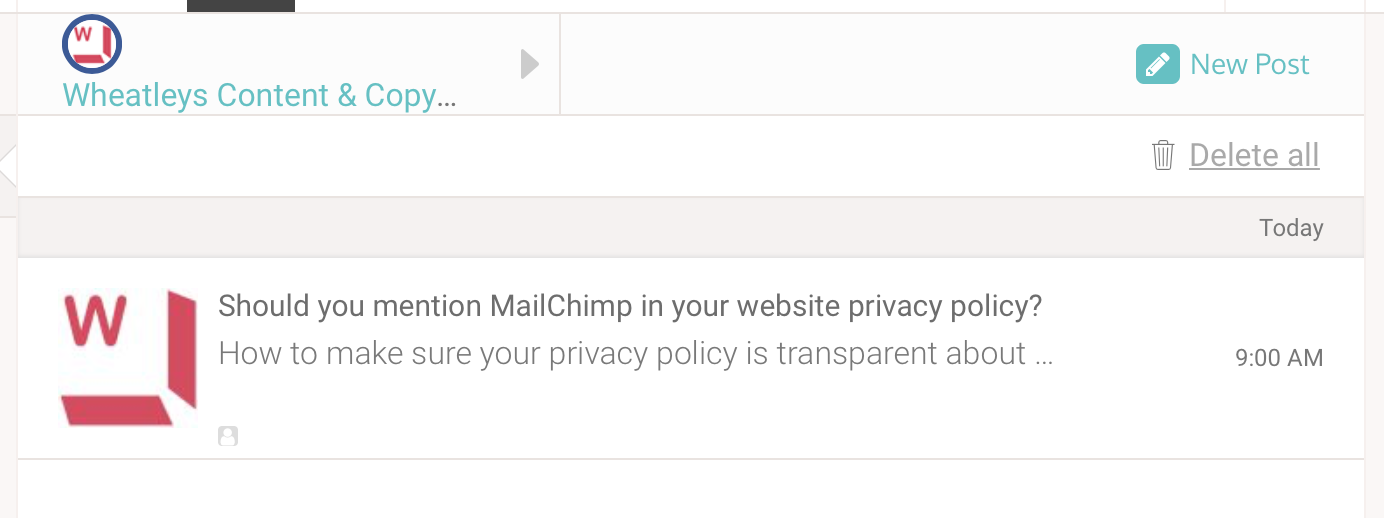The width and height of the screenshot is (1384, 518).
Task: Click the post description about transparent privacy policy
Action: 636,353
